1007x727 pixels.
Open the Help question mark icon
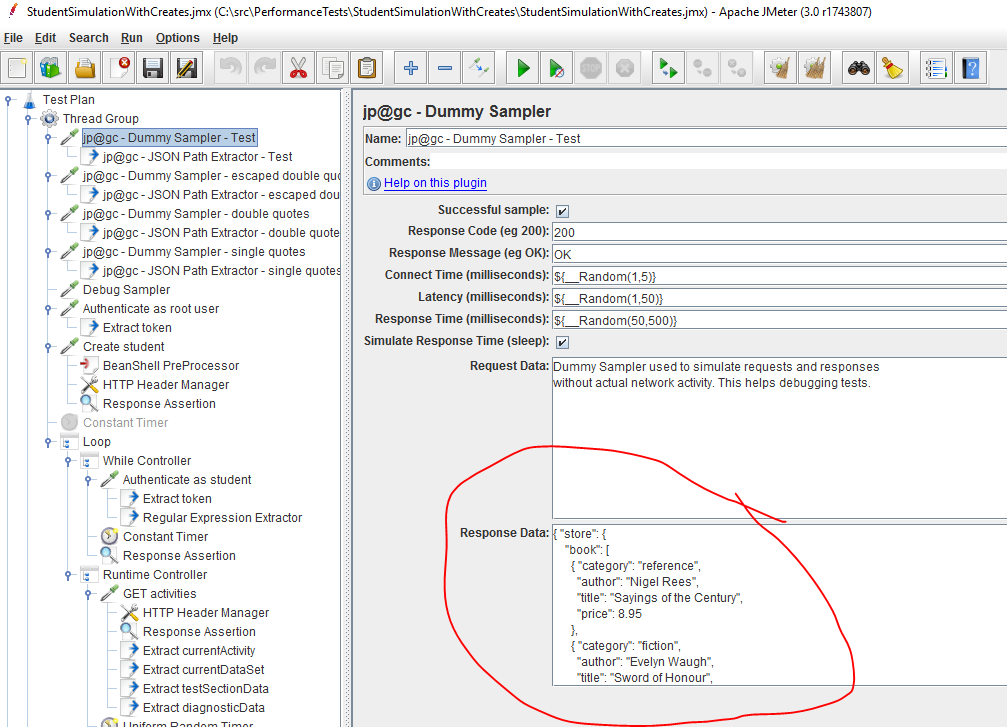pyautogui.click(x=970, y=67)
